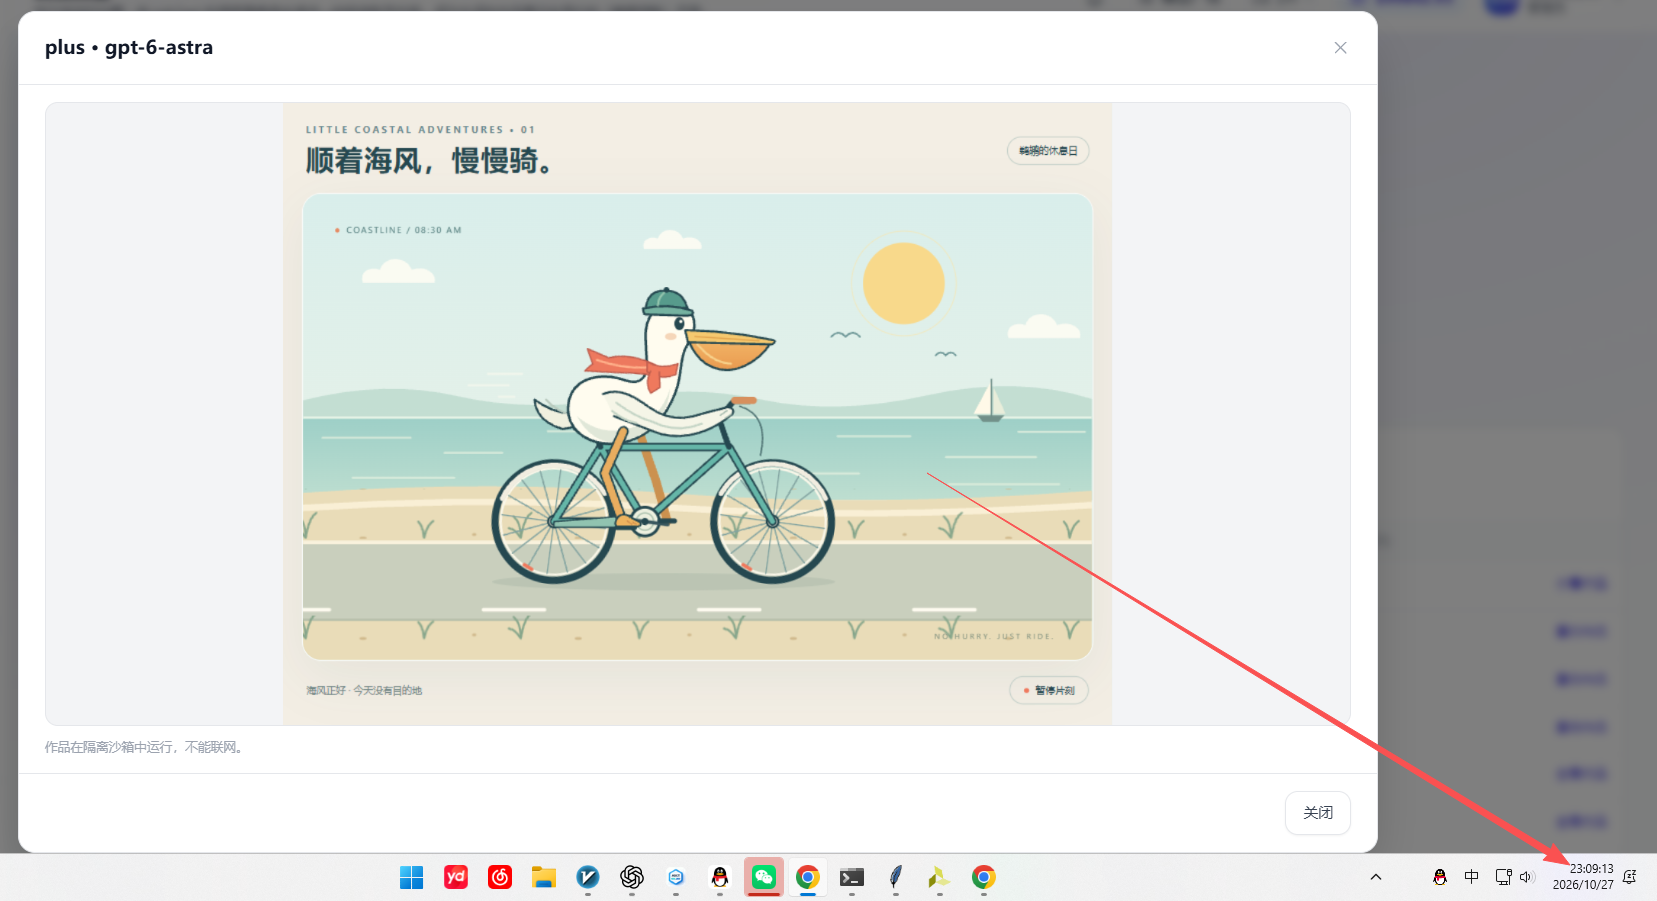Click the sun in the illustration
Viewport: 1657px width, 901px height.
pyautogui.click(x=903, y=283)
